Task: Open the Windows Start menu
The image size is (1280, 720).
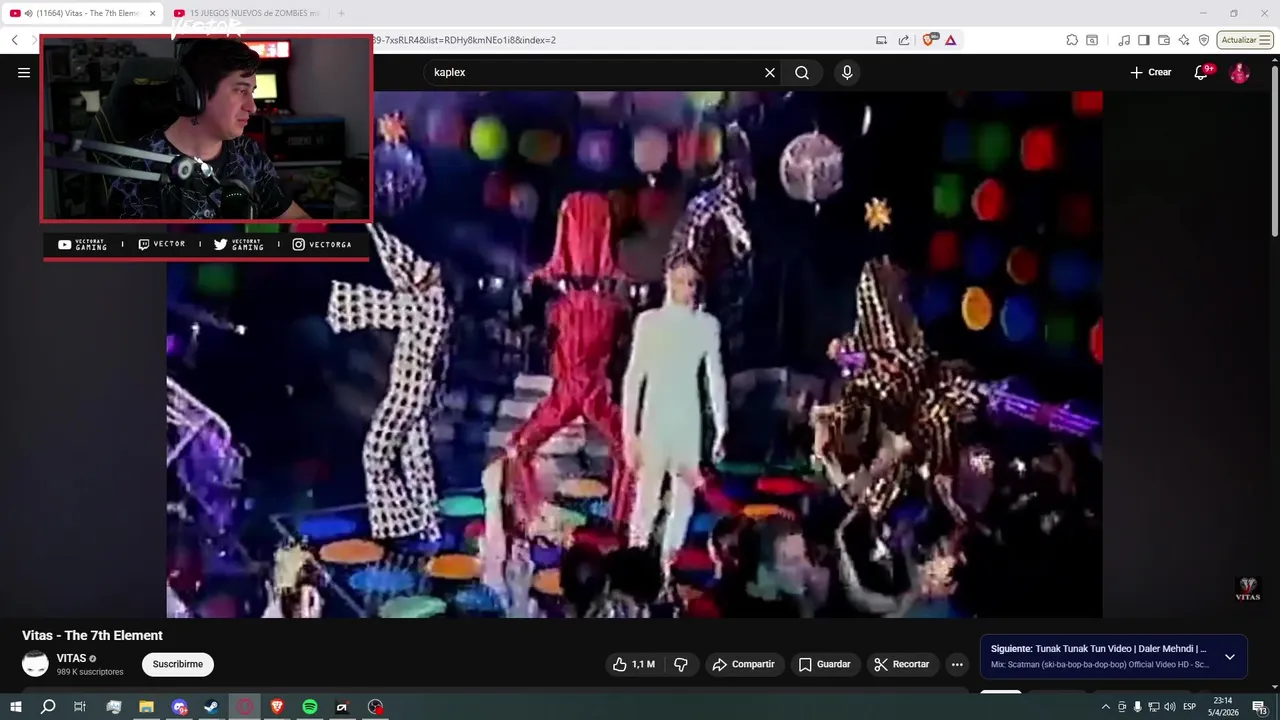Action: tap(16, 707)
